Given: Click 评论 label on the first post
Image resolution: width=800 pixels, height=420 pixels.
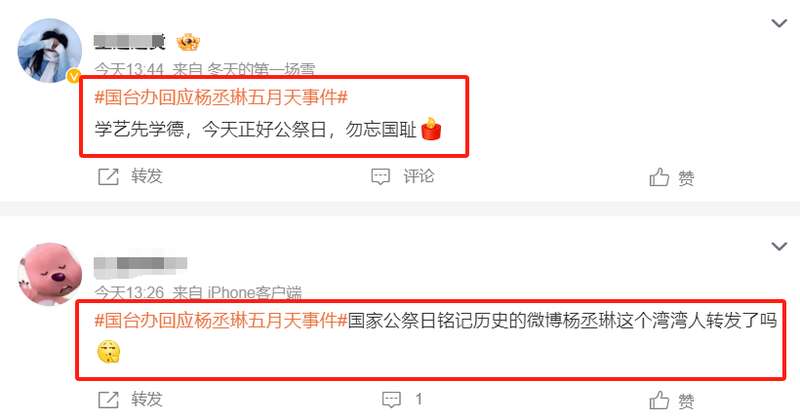Looking at the screenshot, I should (419, 176).
